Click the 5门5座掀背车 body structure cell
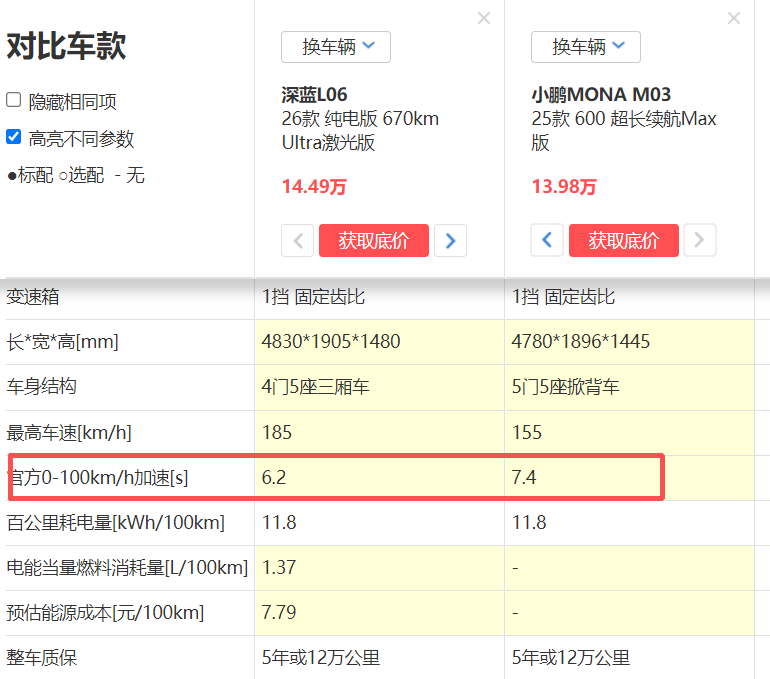The width and height of the screenshot is (770, 679). [x=565, y=387]
